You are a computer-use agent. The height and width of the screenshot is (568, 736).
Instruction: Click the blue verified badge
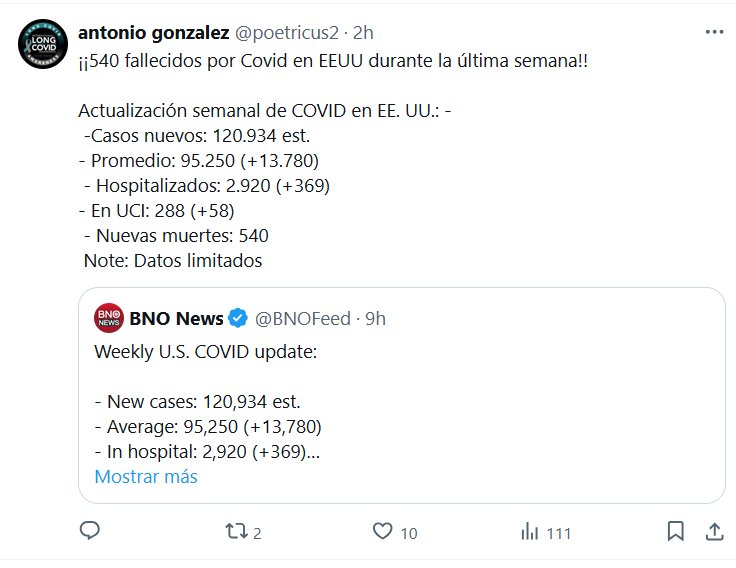[238, 319]
